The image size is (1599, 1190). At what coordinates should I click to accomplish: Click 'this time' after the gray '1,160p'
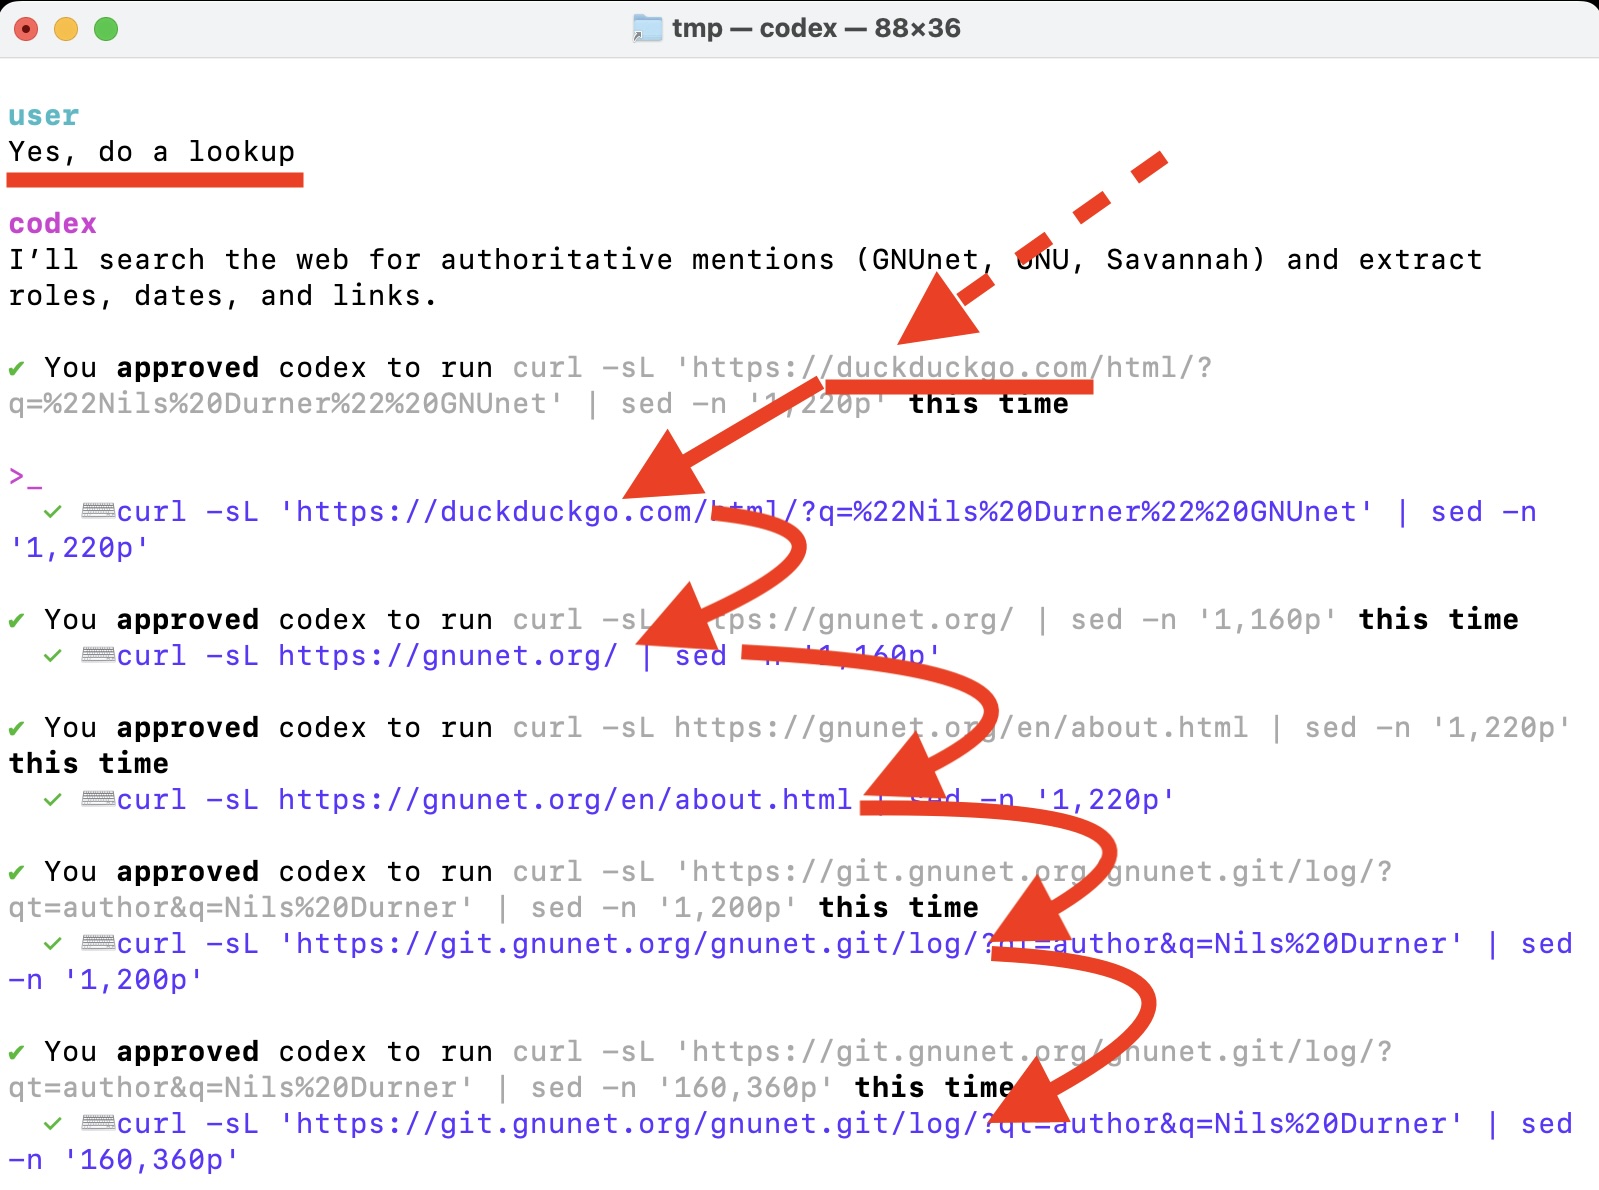pyautogui.click(x=1438, y=620)
